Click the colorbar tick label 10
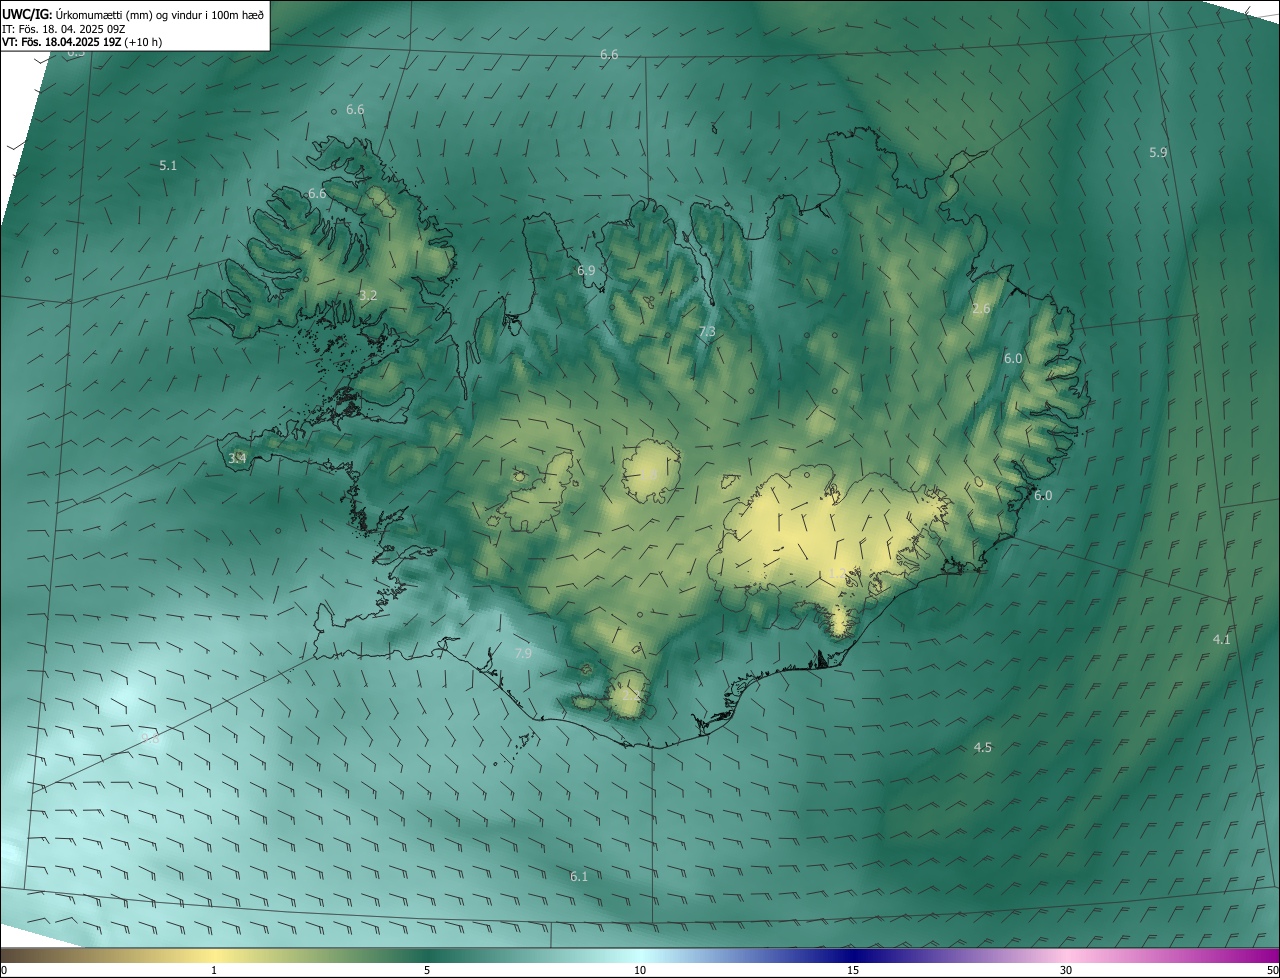This screenshot has width=1280, height=978. click(x=640, y=970)
